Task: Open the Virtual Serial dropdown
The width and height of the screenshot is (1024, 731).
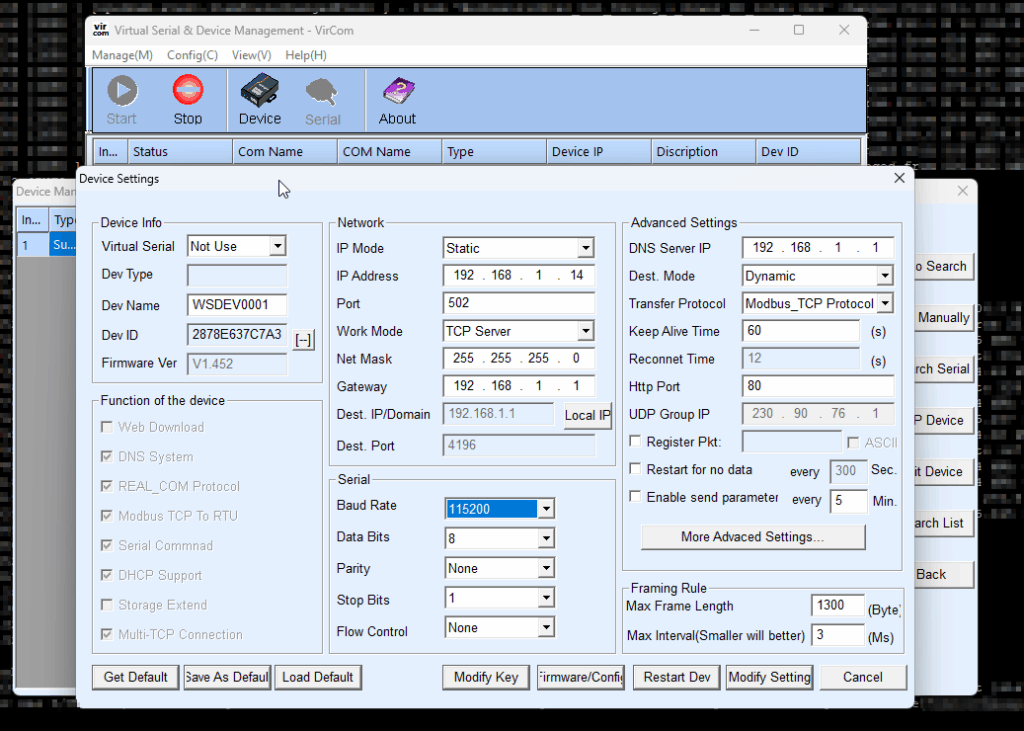Action: [278, 246]
